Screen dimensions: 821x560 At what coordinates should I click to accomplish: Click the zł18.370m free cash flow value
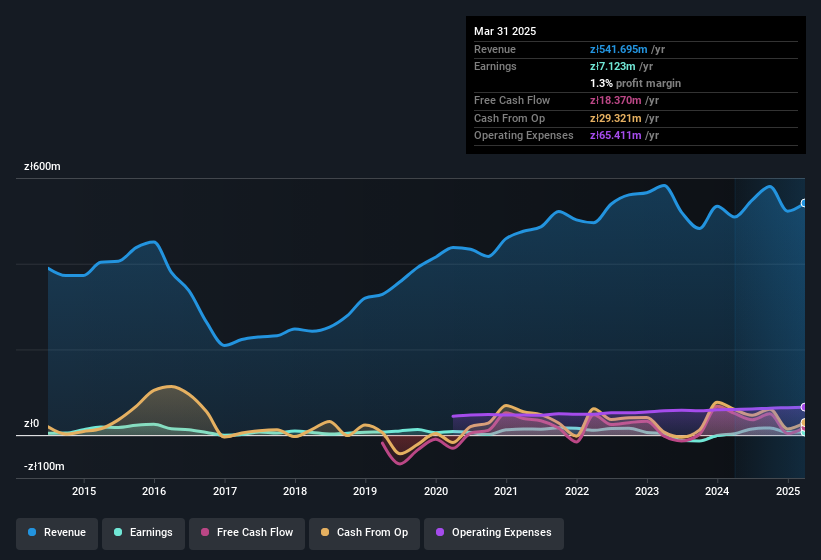click(x=615, y=100)
